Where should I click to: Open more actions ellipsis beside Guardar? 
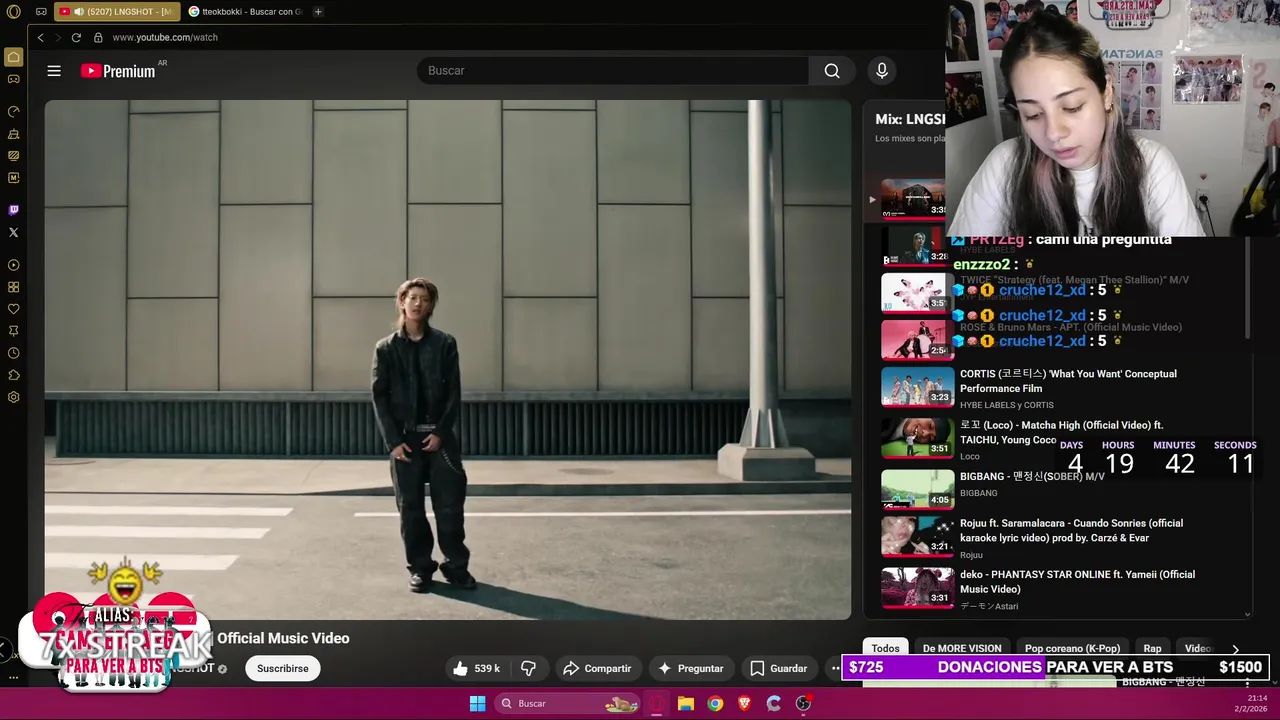(x=835, y=668)
